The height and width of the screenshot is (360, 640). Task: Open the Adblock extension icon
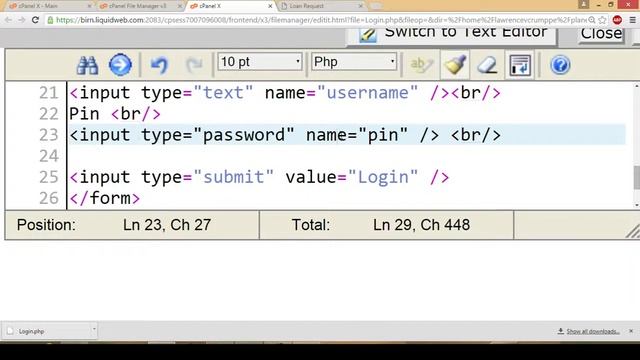tap(617, 20)
